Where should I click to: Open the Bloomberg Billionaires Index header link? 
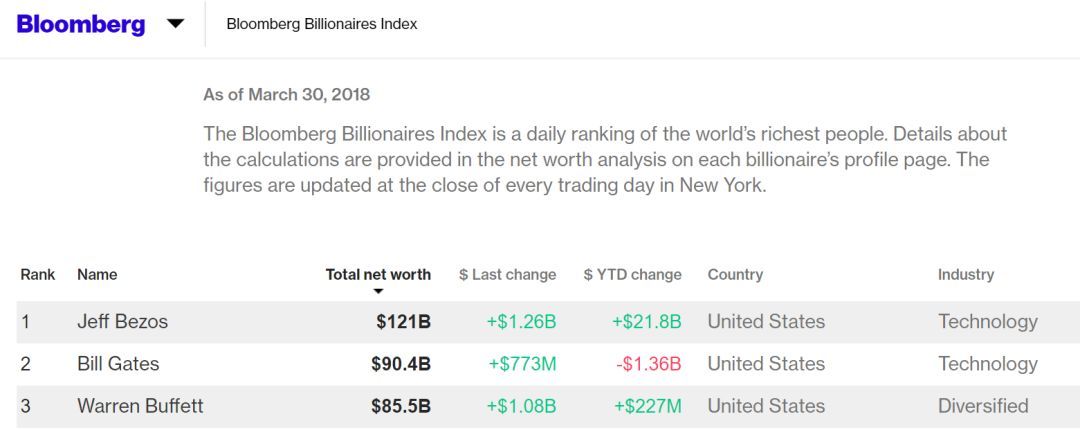click(322, 24)
